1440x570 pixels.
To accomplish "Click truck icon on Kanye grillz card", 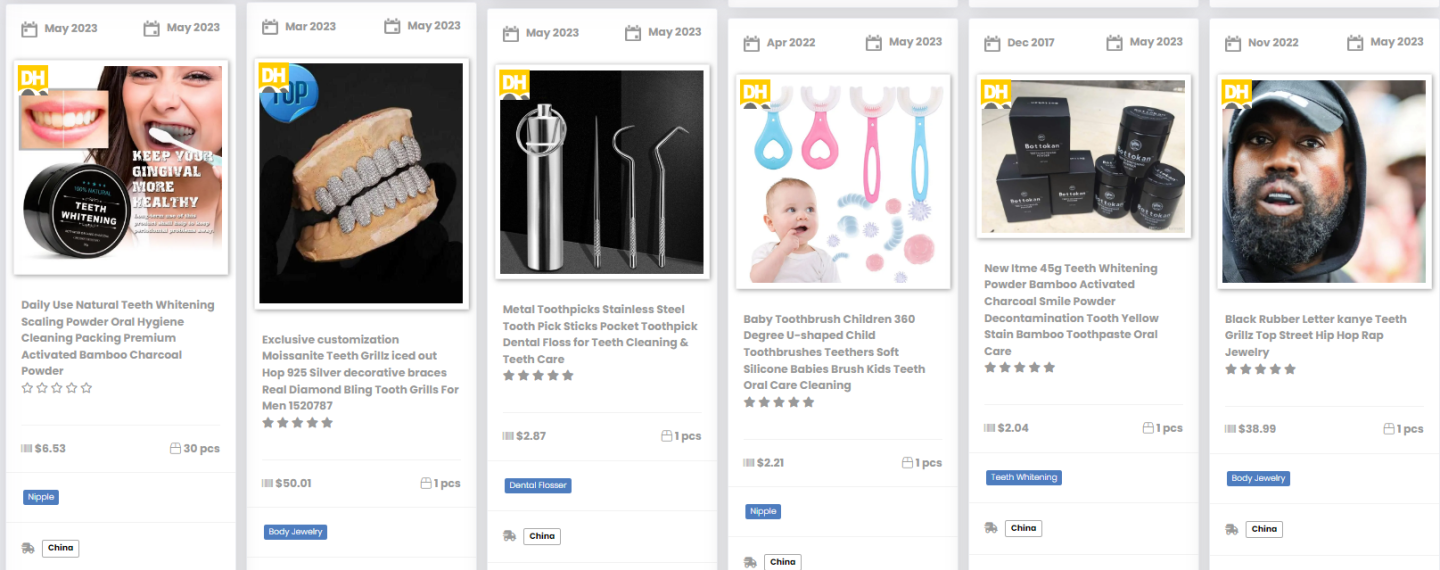I will [x=1232, y=529].
